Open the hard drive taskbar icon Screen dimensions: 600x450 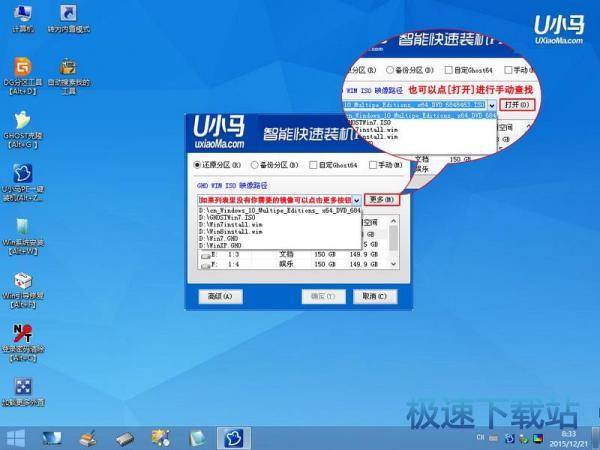coord(125,439)
